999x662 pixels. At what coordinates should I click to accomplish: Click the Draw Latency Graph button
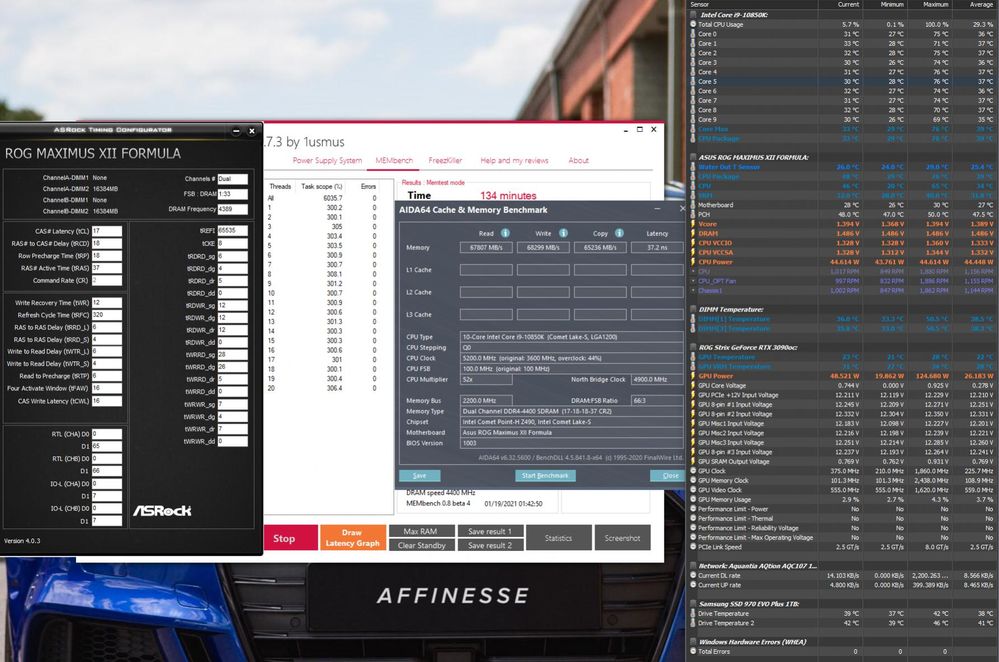[x=352, y=538]
